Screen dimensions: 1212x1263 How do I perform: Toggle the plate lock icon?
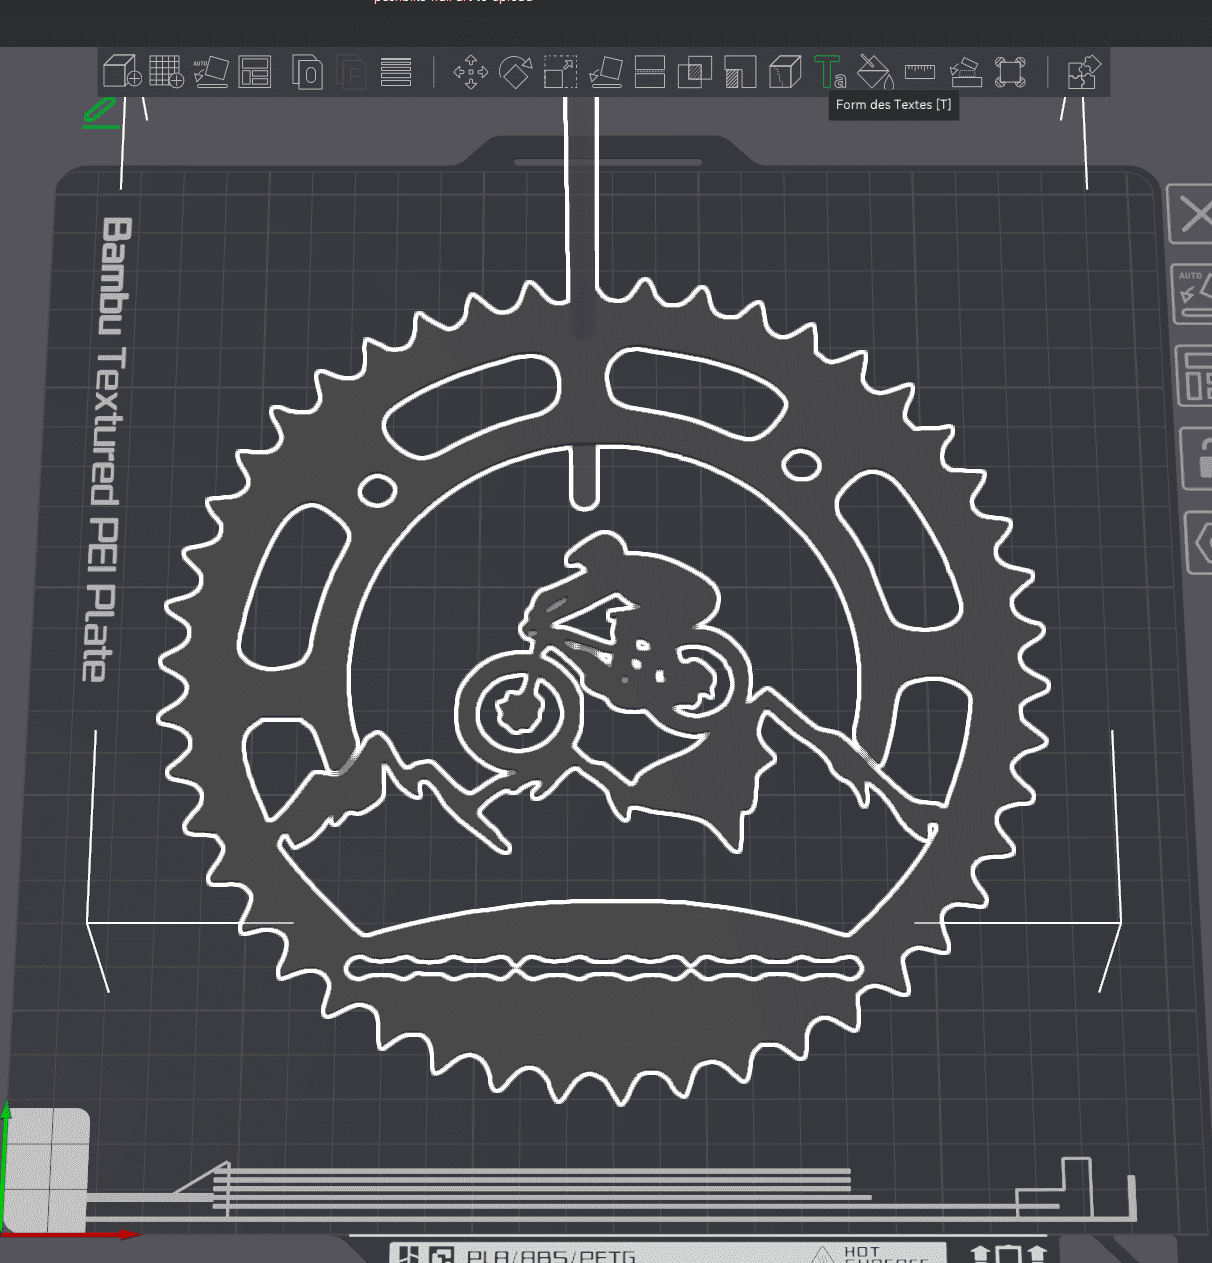(1197, 458)
